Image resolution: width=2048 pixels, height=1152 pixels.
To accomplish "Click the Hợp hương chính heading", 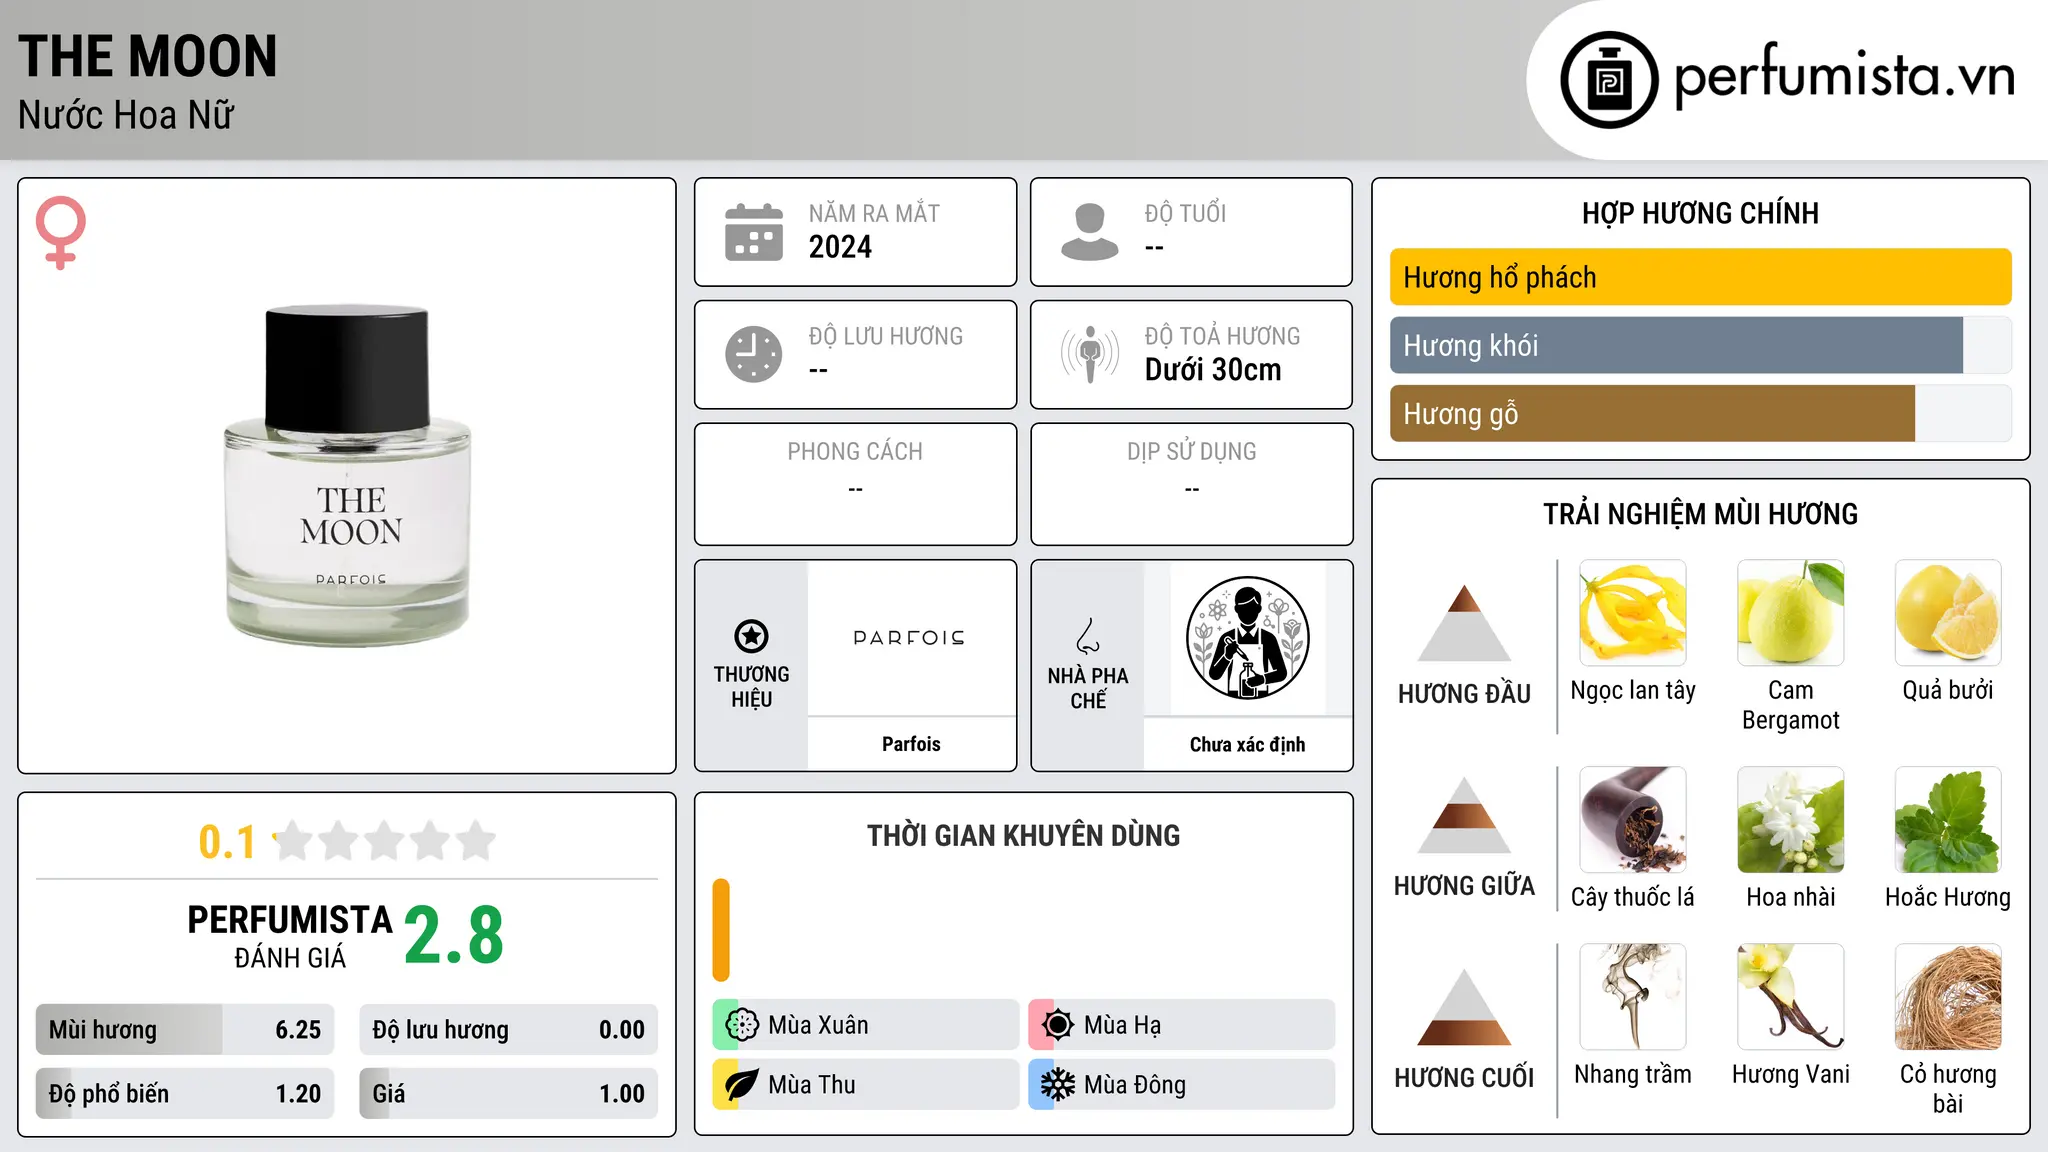I will click(x=1700, y=213).
